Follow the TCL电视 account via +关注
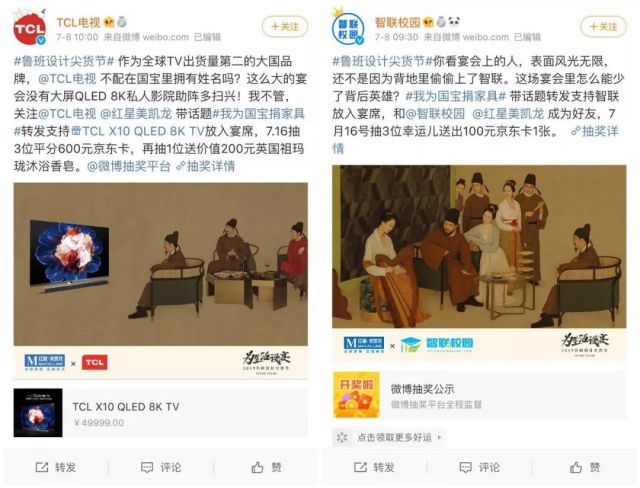Screen dimensions: 640x488 click(x=285, y=27)
